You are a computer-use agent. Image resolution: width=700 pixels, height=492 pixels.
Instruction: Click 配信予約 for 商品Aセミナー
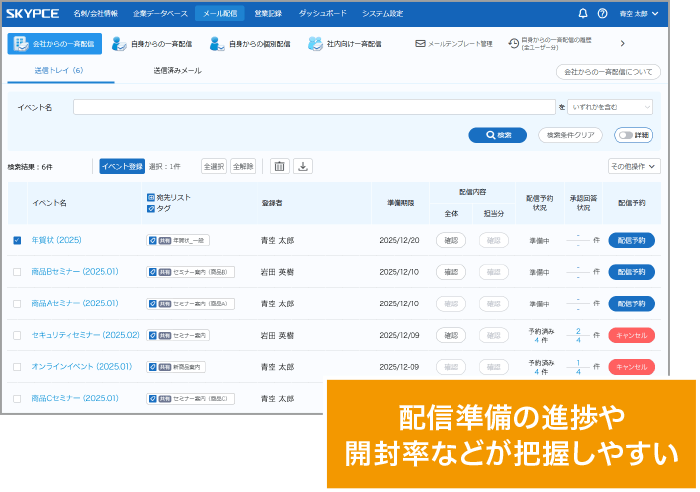(x=631, y=304)
